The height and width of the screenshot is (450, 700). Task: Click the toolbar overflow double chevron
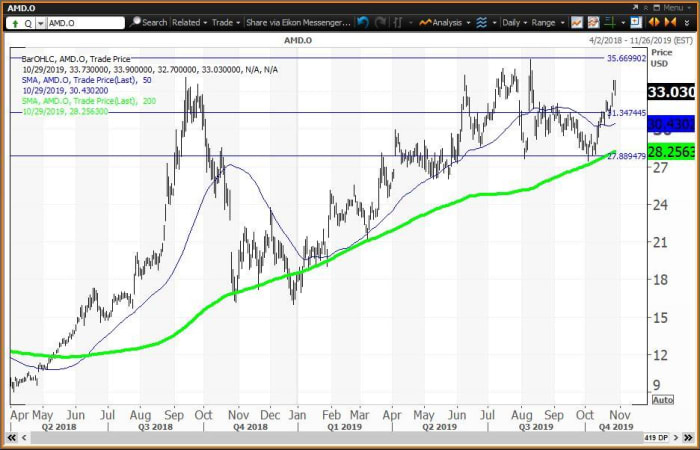tap(686, 22)
